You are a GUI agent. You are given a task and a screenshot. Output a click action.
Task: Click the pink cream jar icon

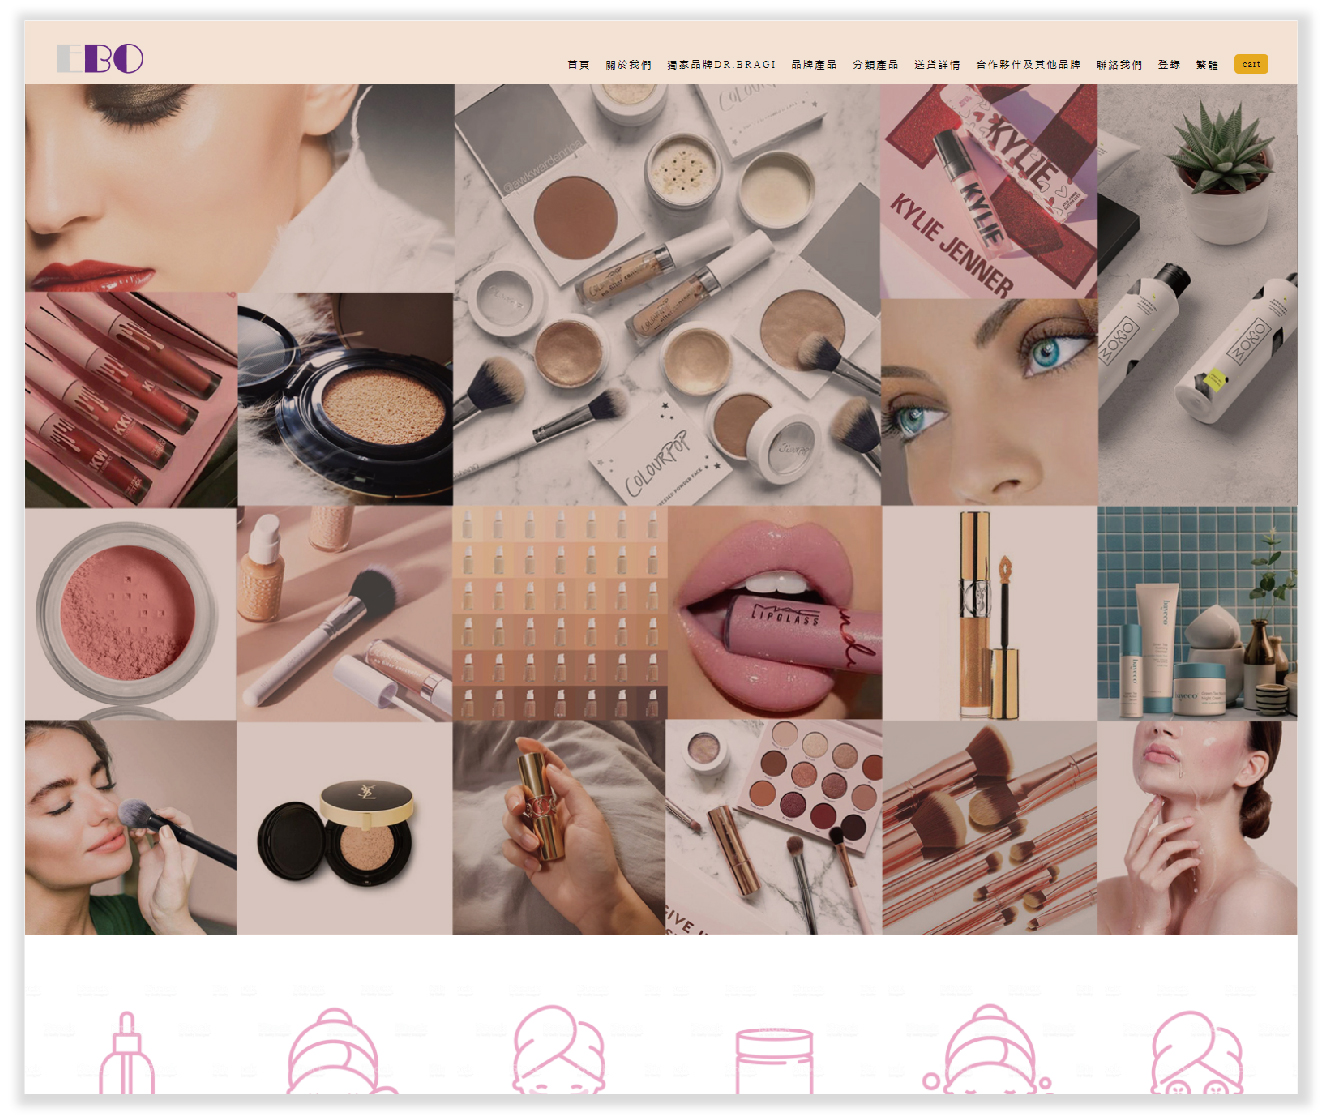tap(774, 1060)
